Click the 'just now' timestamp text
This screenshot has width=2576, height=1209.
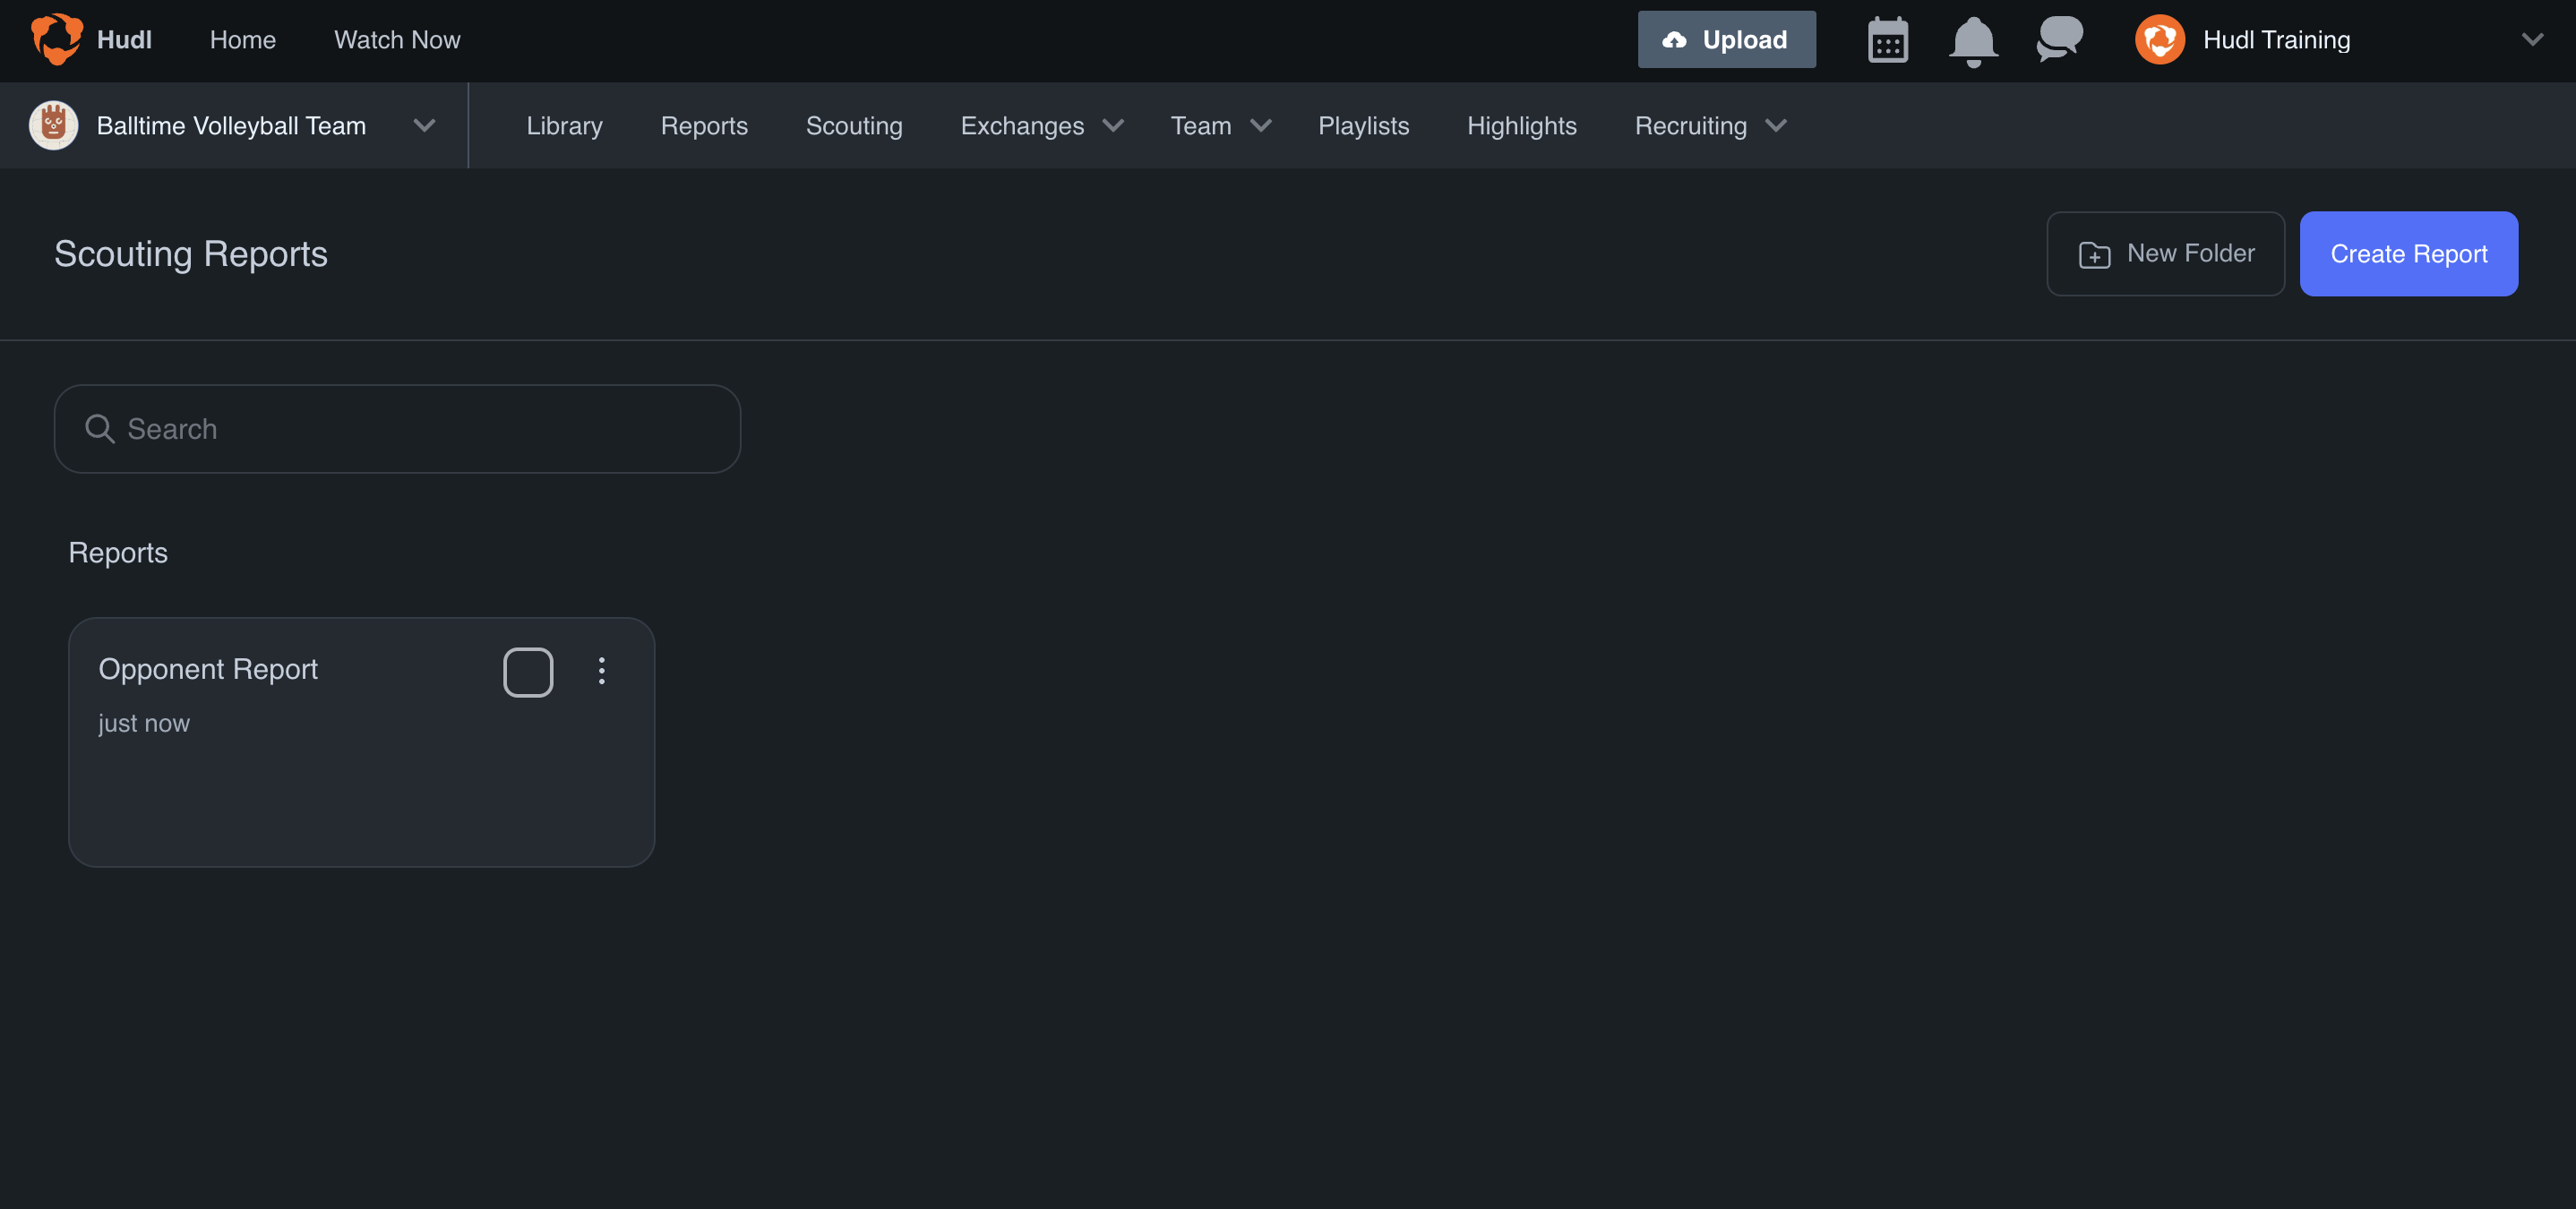click(144, 723)
